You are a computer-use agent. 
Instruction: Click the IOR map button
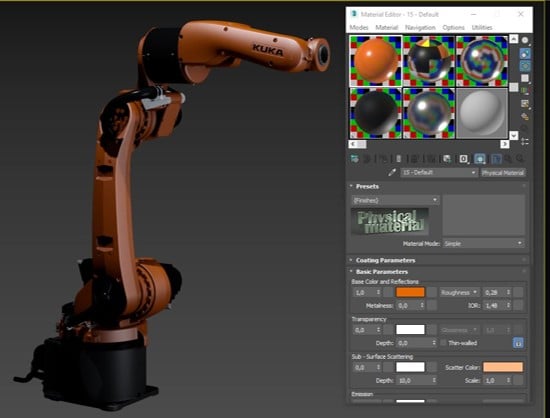point(518,305)
